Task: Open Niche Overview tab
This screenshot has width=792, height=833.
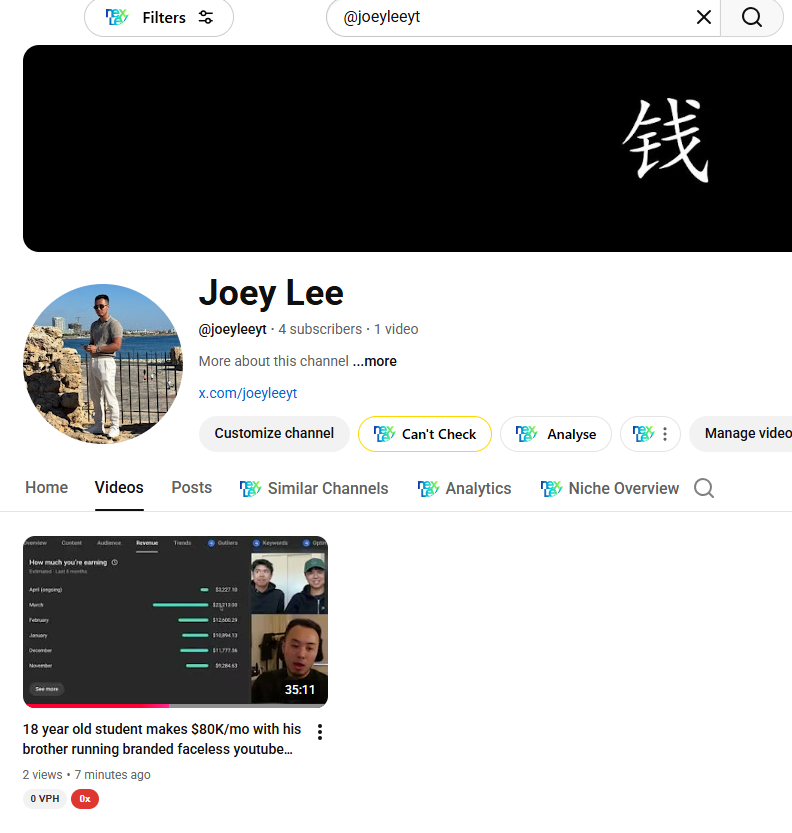Action: click(x=609, y=488)
